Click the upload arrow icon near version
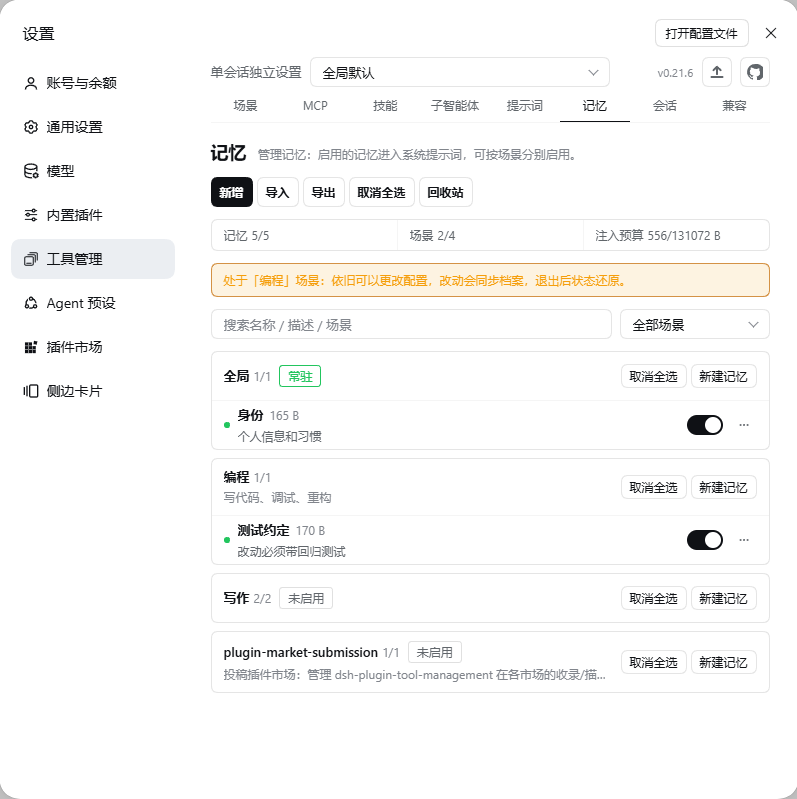797x799 pixels. click(x=716, y=72)
